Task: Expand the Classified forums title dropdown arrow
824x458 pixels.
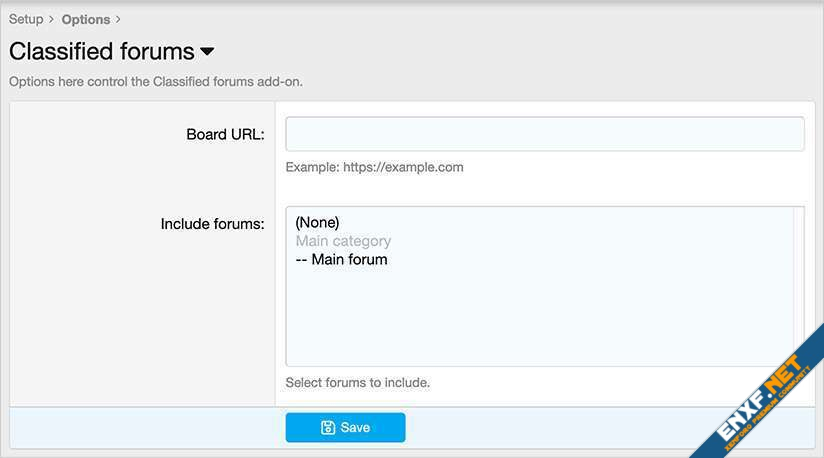Action: click(207, 51)
